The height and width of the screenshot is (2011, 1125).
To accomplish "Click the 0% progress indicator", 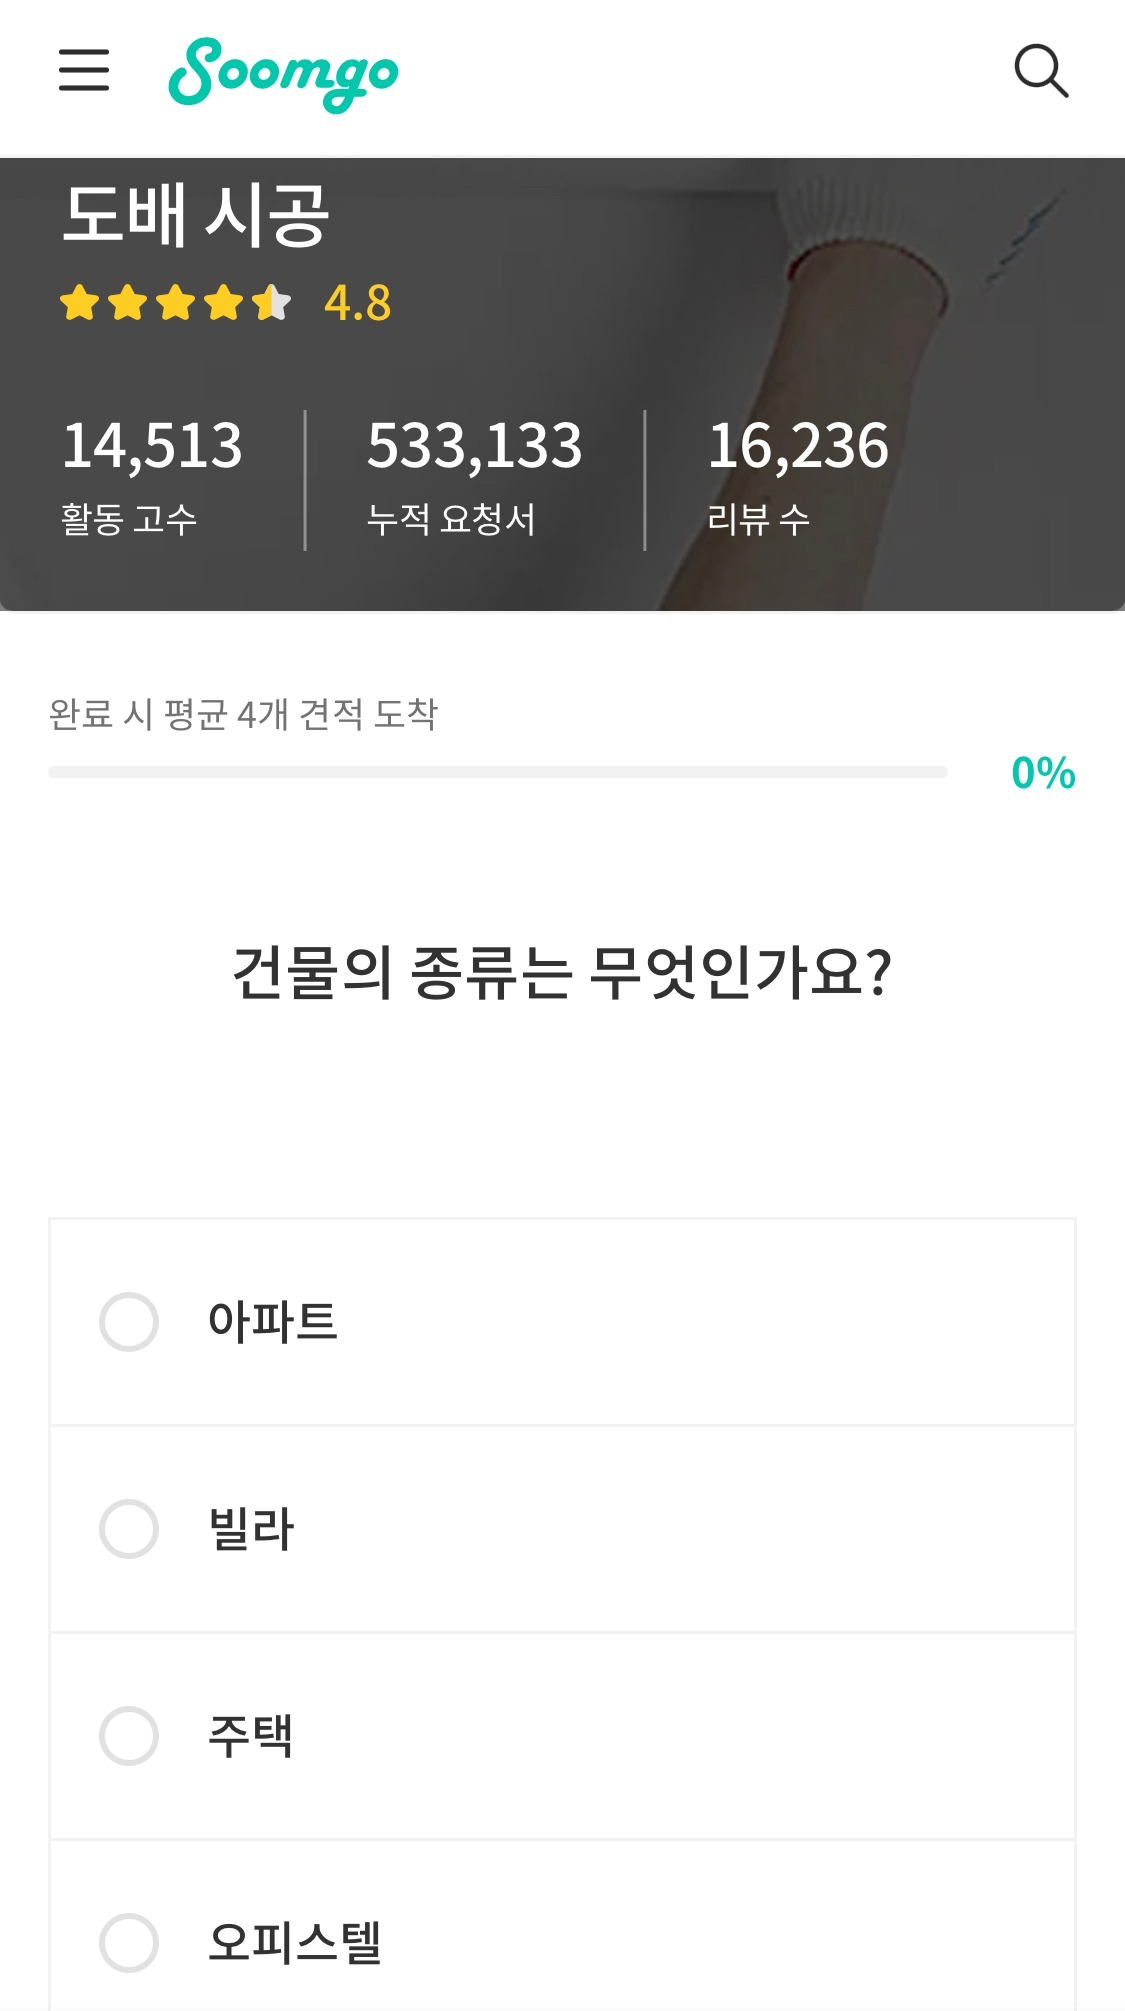I will click(x=1043, y=773).
